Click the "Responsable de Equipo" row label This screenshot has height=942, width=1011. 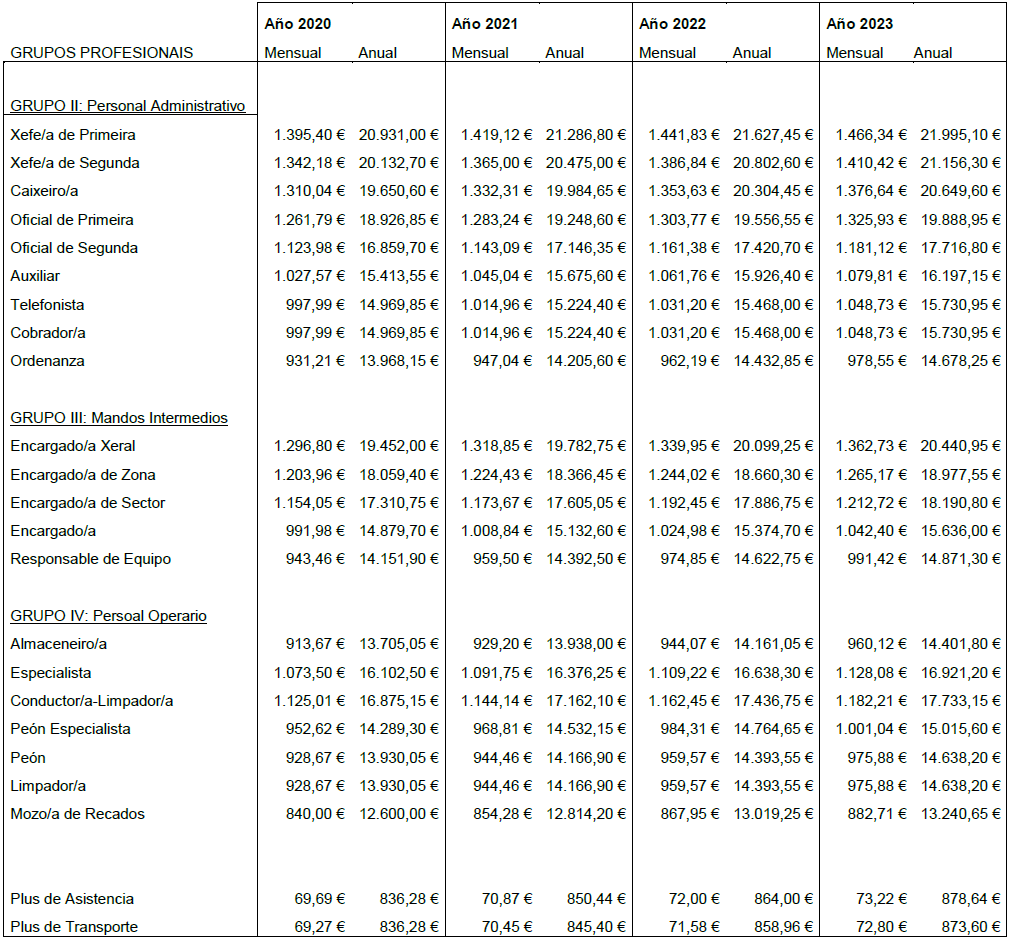[x=90, y=559]
